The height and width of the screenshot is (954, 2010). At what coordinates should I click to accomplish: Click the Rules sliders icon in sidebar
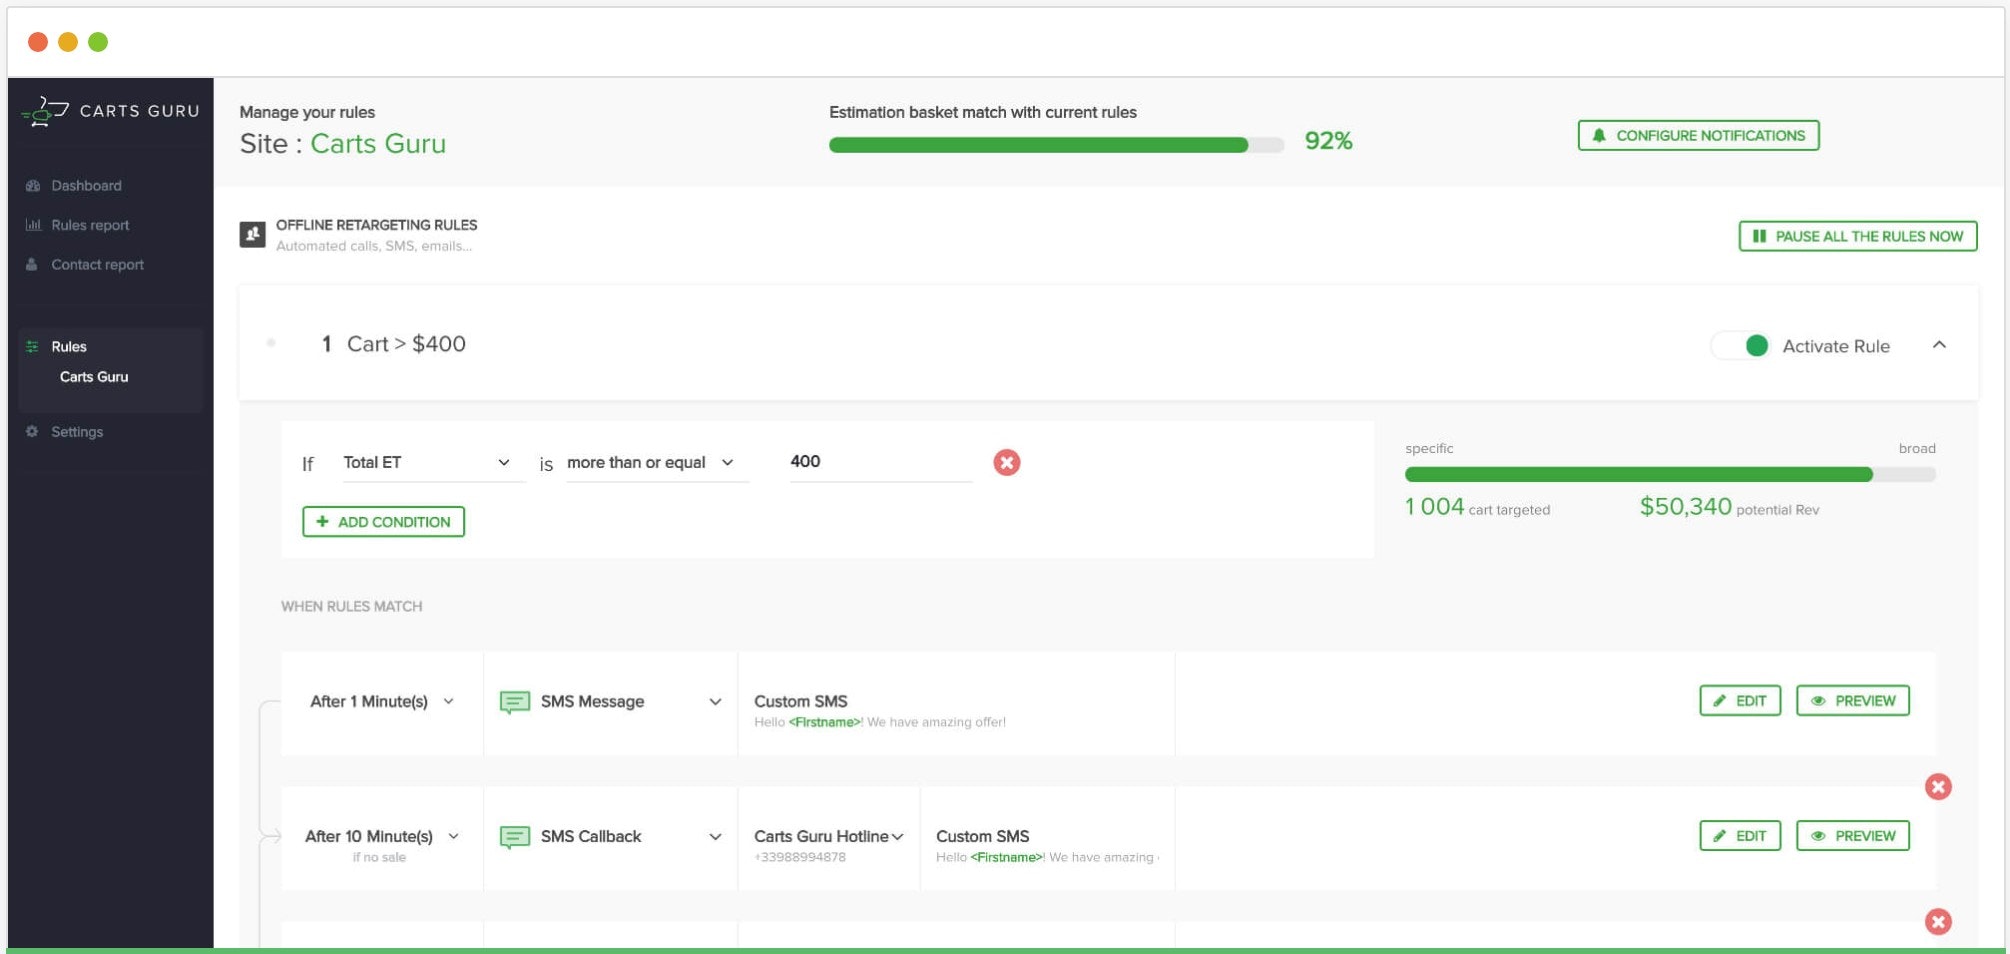coord(32,347)
